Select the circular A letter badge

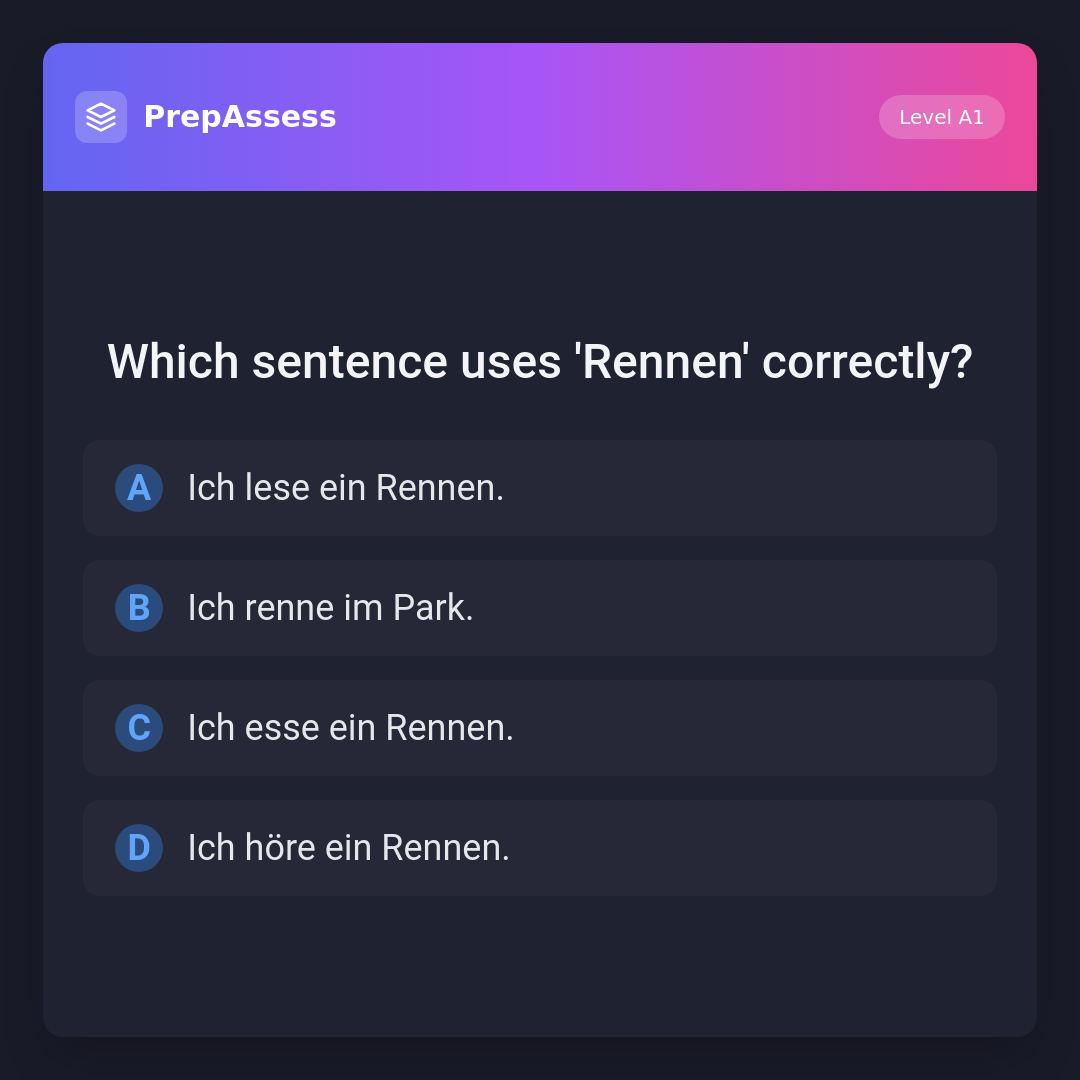[139, 488]
